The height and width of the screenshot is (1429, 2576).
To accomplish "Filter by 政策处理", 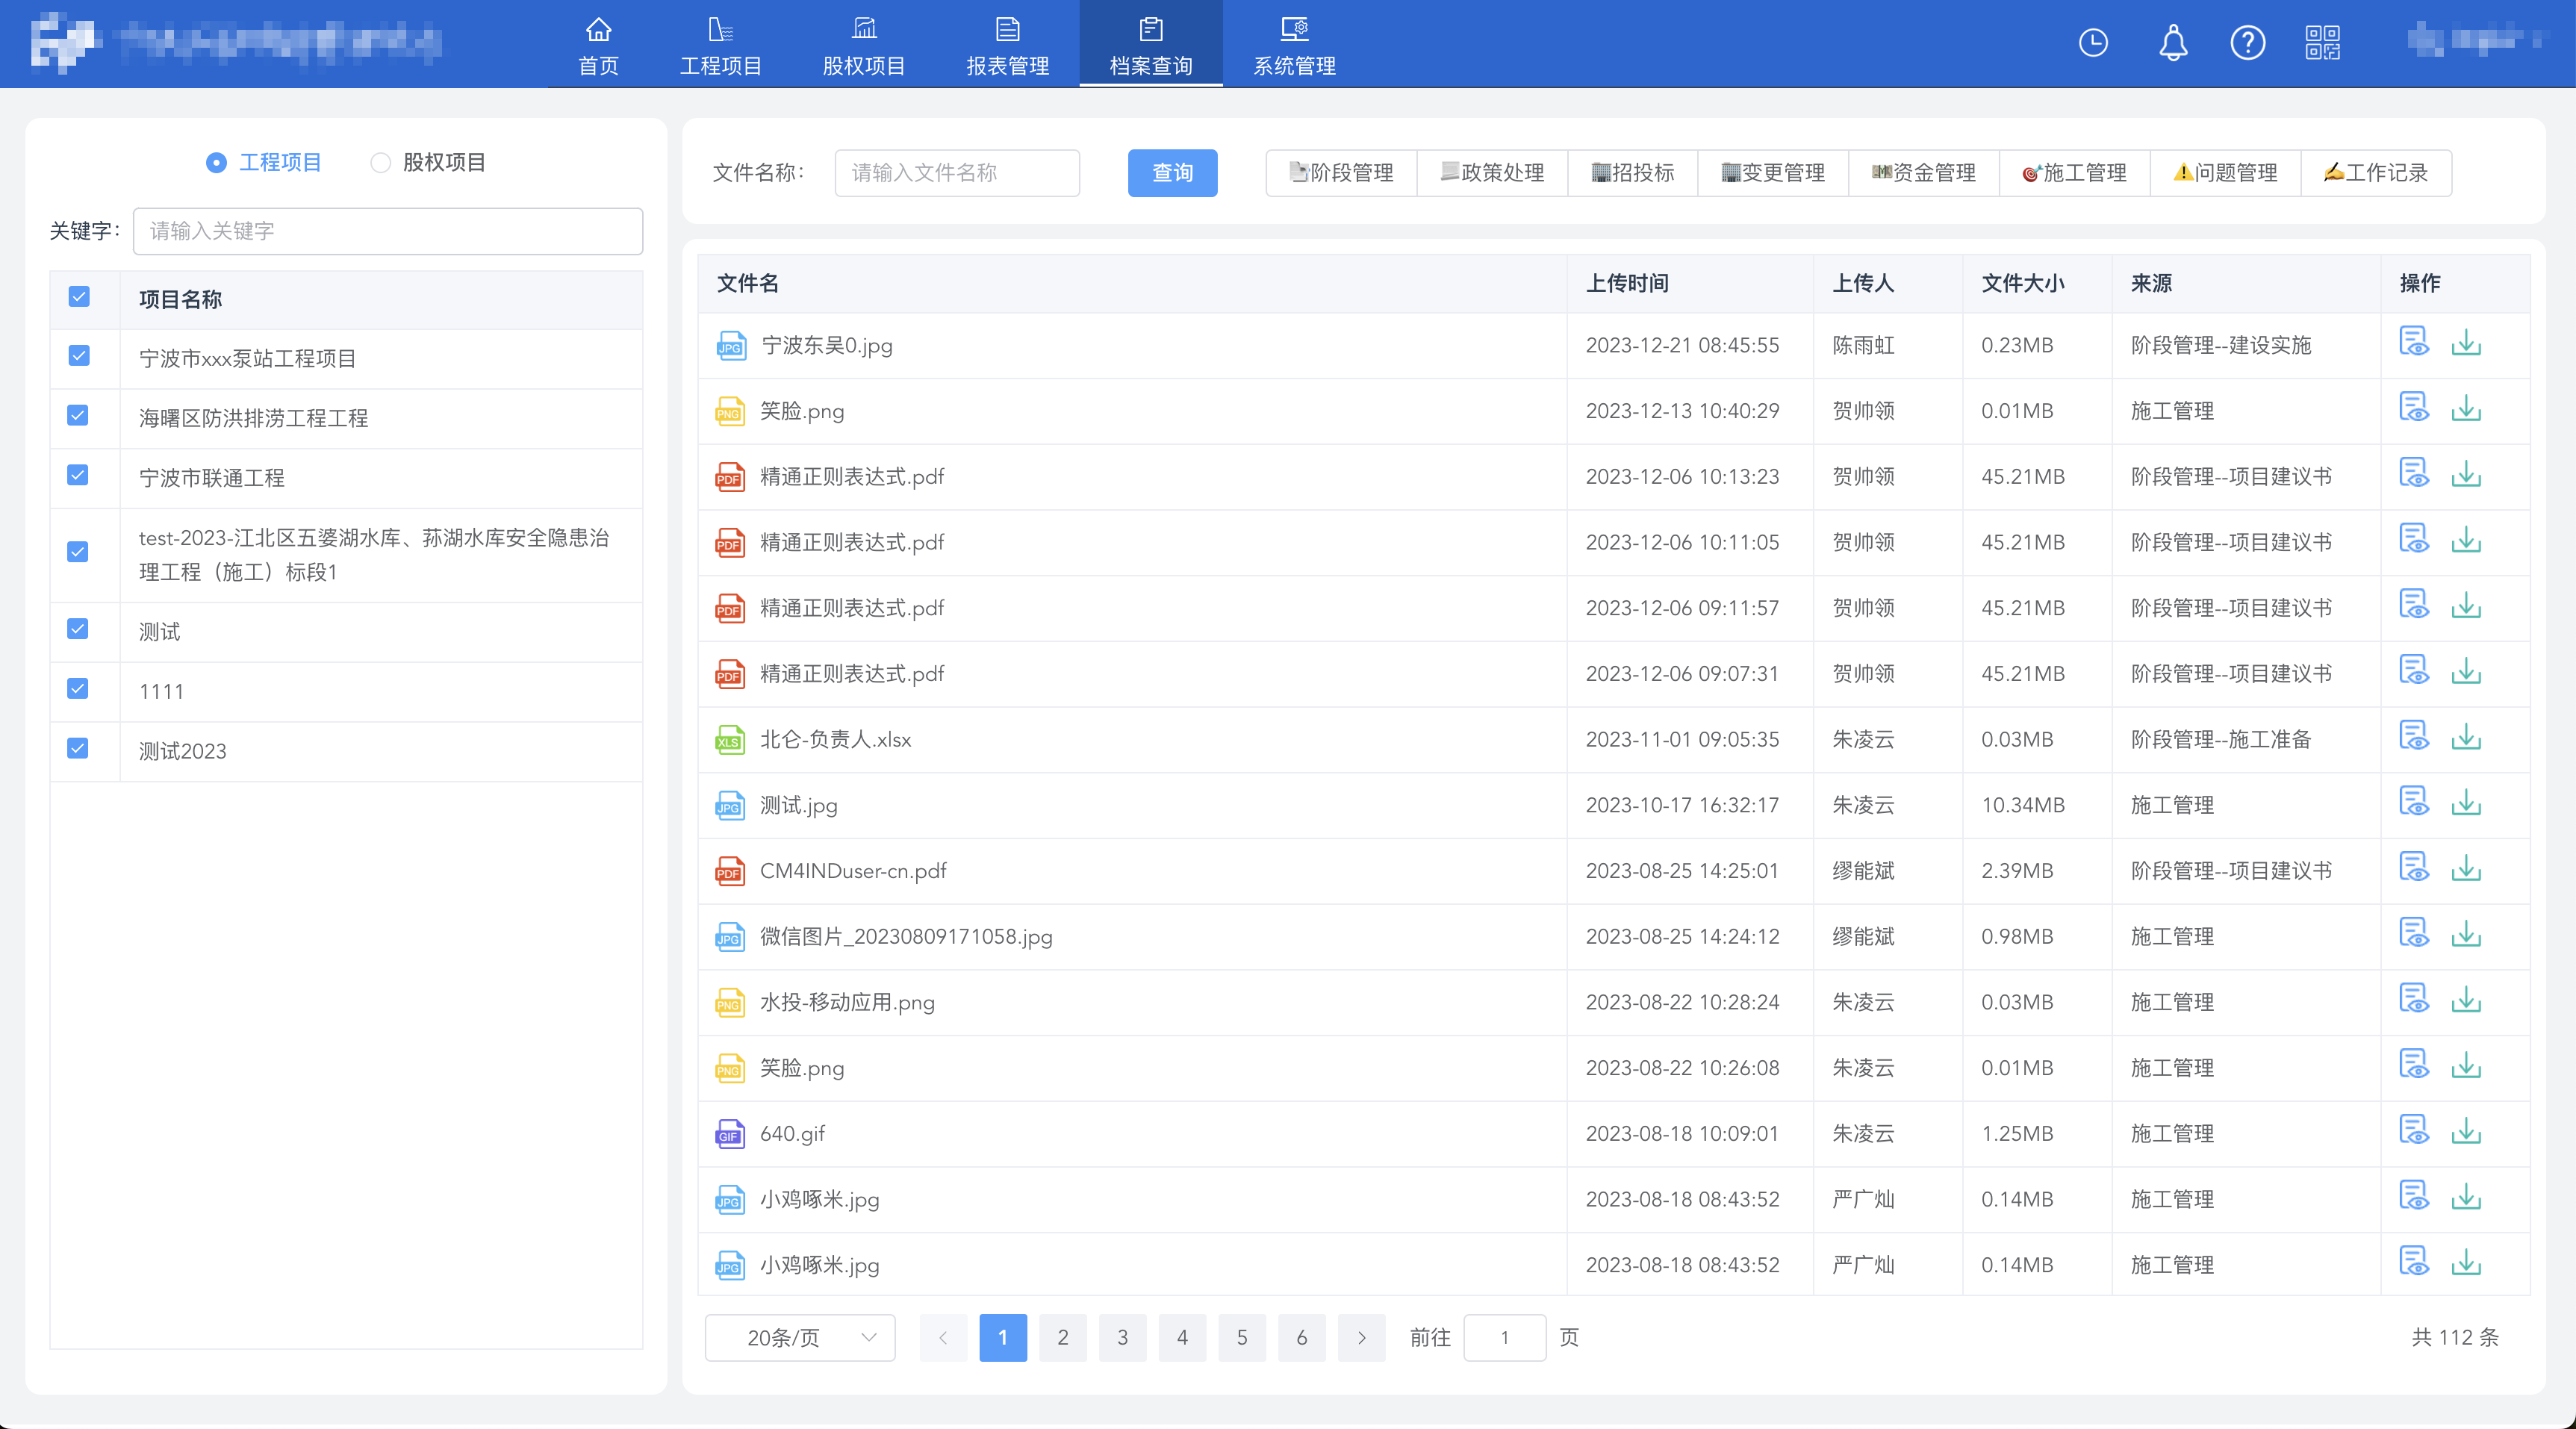I will click(1493, 173).
